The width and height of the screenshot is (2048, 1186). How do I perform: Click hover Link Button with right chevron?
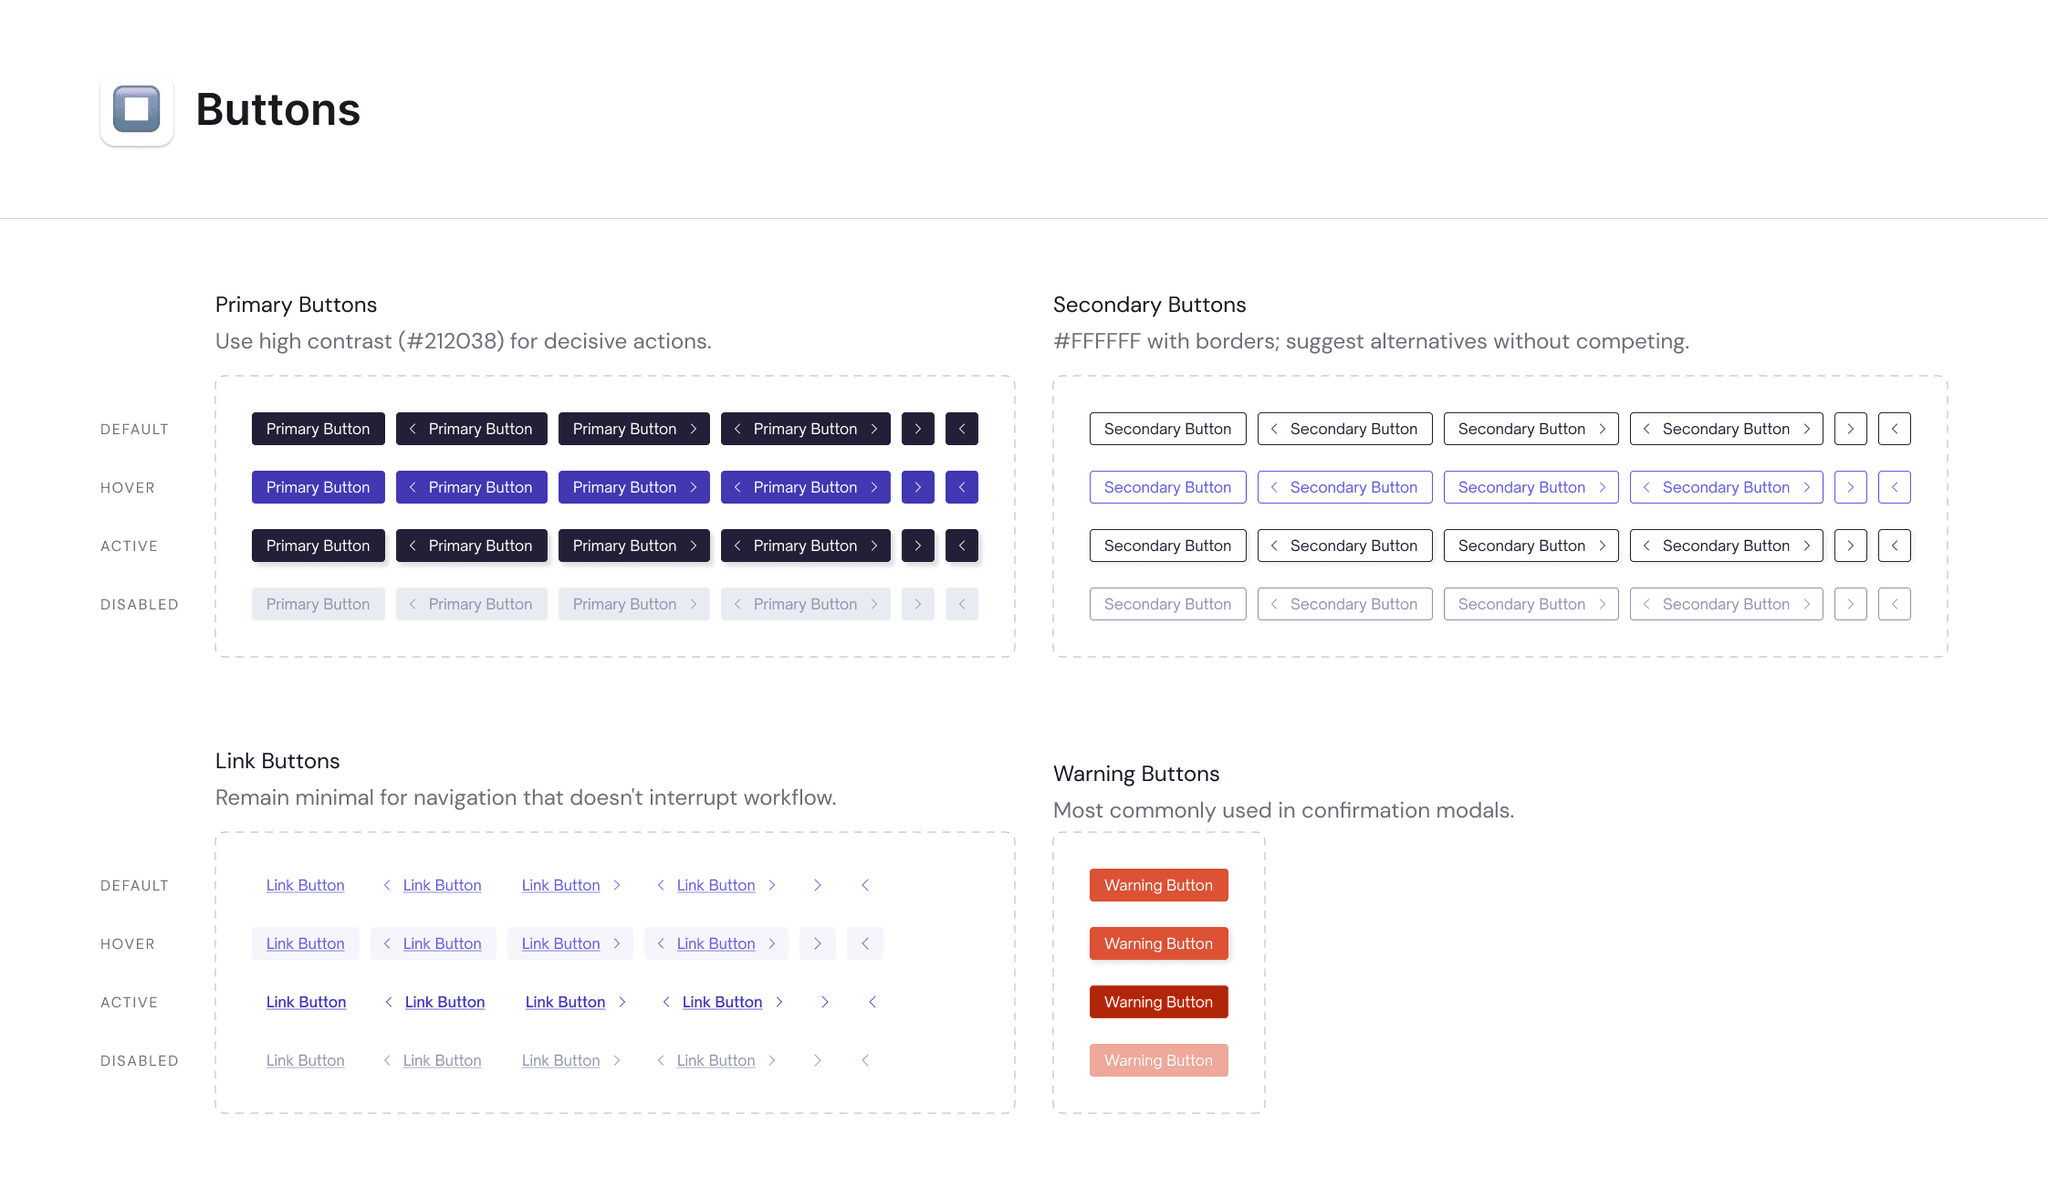coord(570,944)
